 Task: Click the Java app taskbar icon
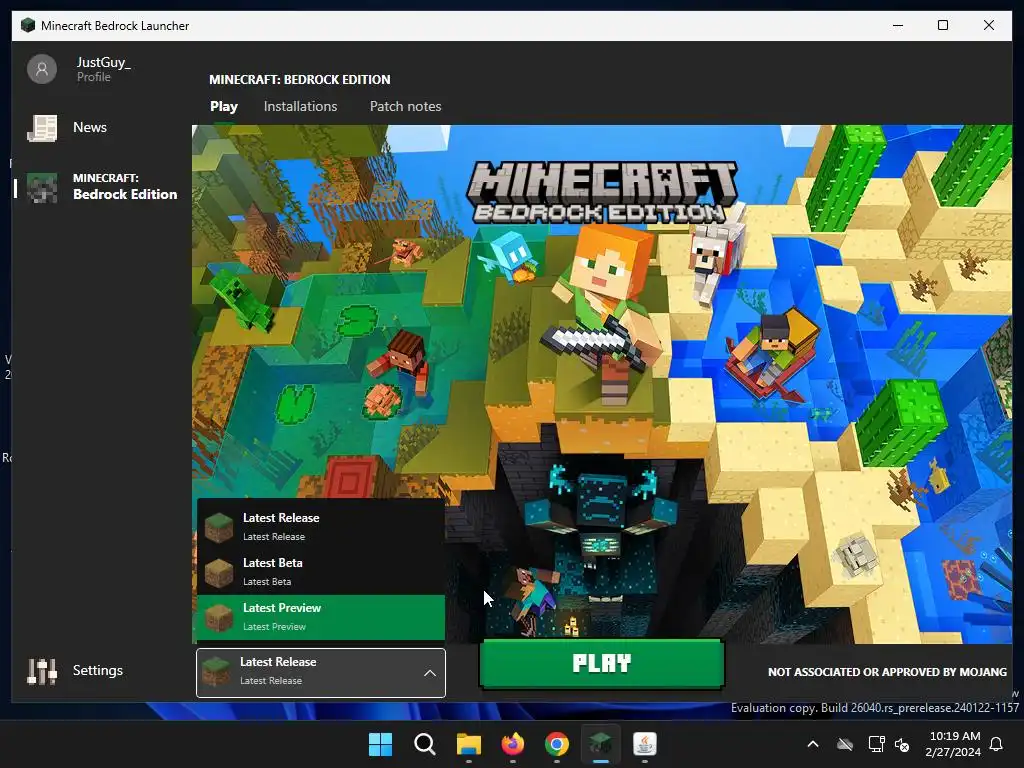pos(645,744)
